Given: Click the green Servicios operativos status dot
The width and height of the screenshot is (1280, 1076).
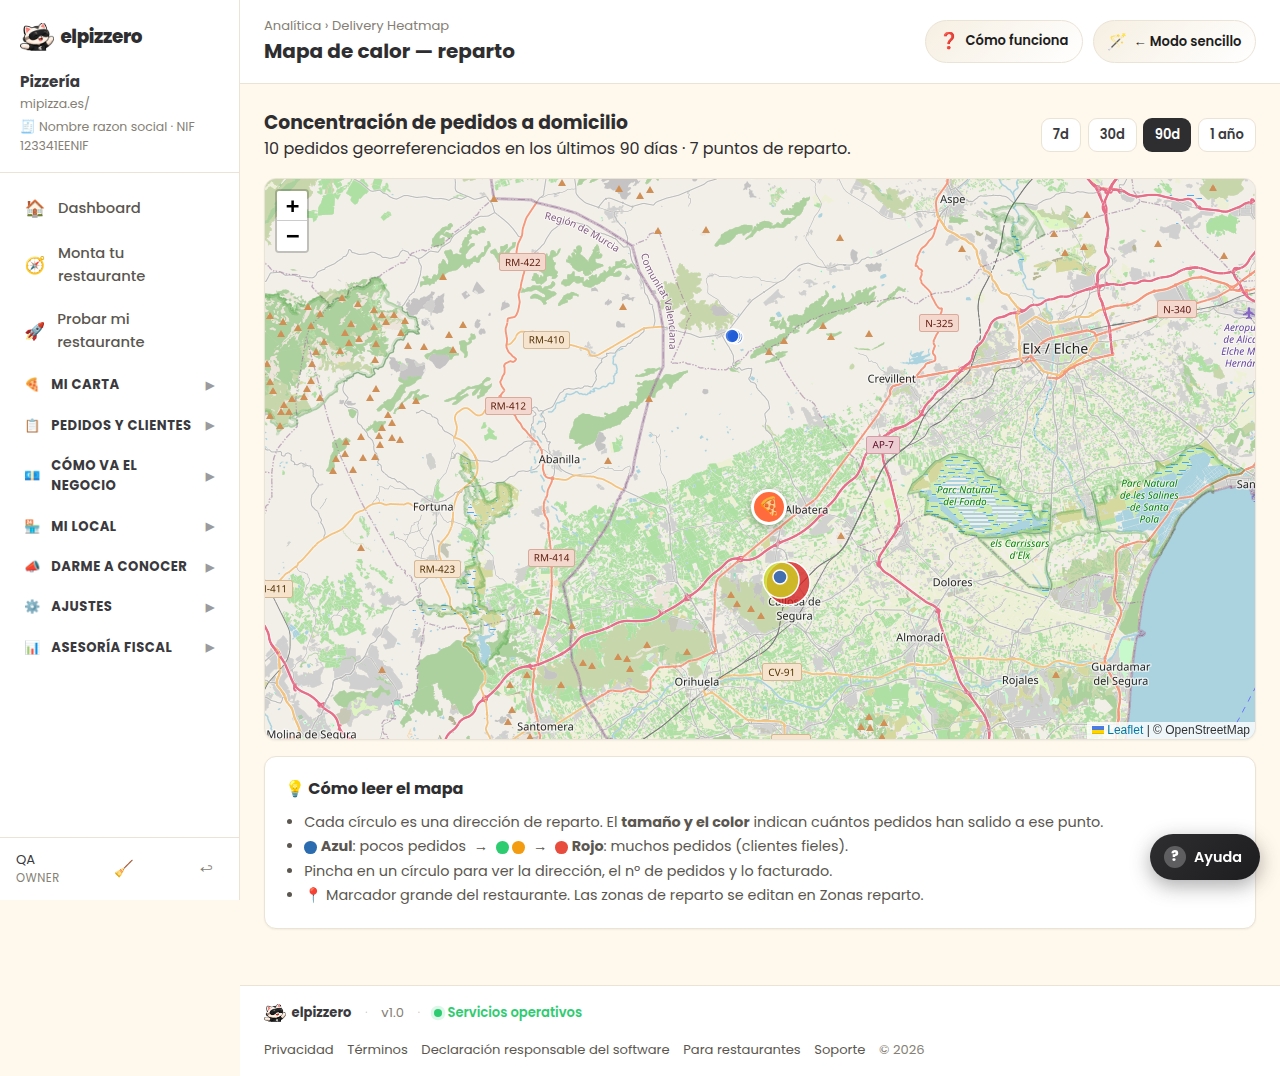Looking at the screenshot, I should click(437, 1013).
